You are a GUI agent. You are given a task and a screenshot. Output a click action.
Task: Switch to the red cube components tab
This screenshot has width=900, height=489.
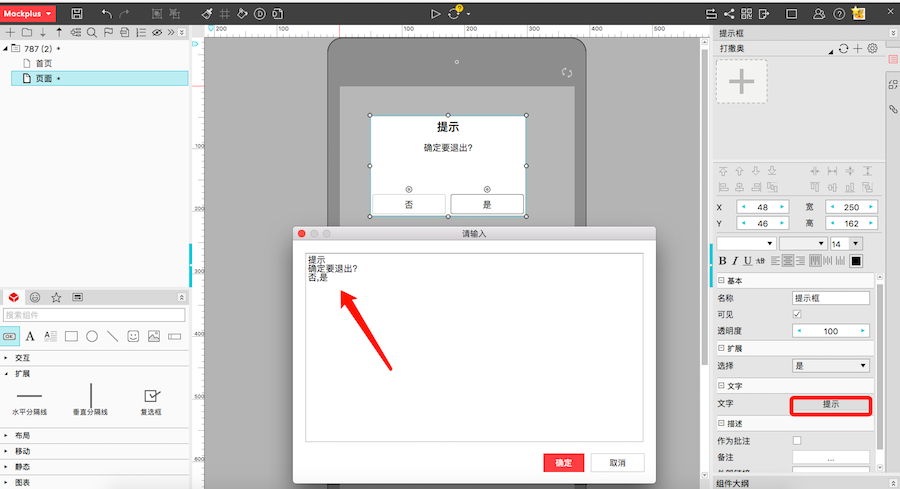pyautogui.click(x=14, y=297)
